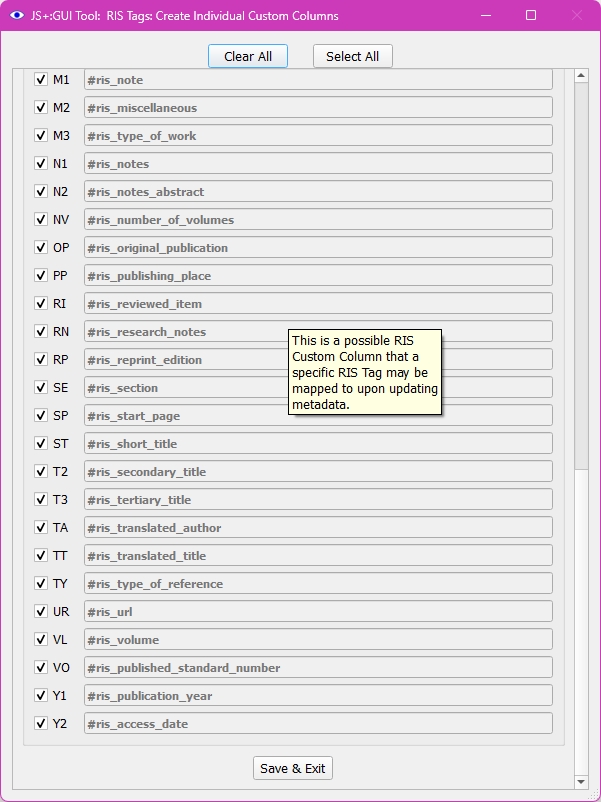The height and width of the screenshot is (802, 601).
Task: Disable the Y1 tag checkbox
Action: point(41,696)
